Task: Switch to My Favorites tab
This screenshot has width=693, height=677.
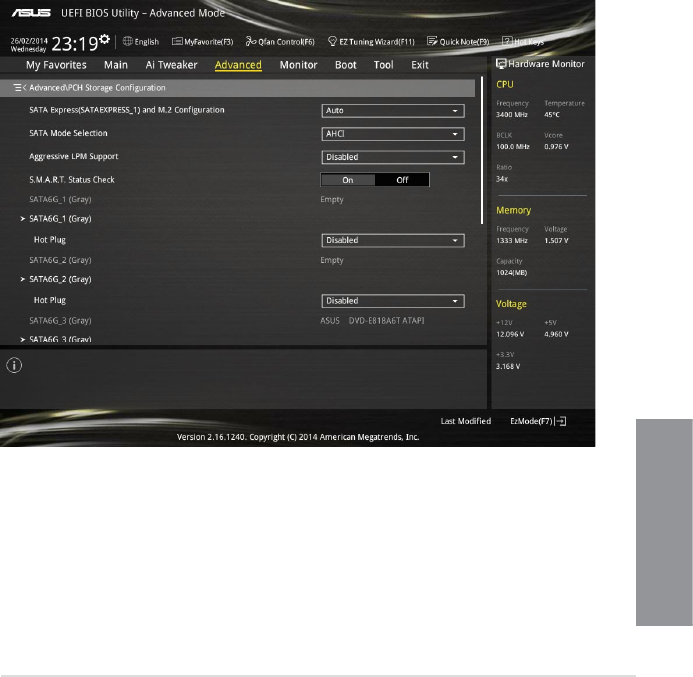Action: click(x=56, y=65)
